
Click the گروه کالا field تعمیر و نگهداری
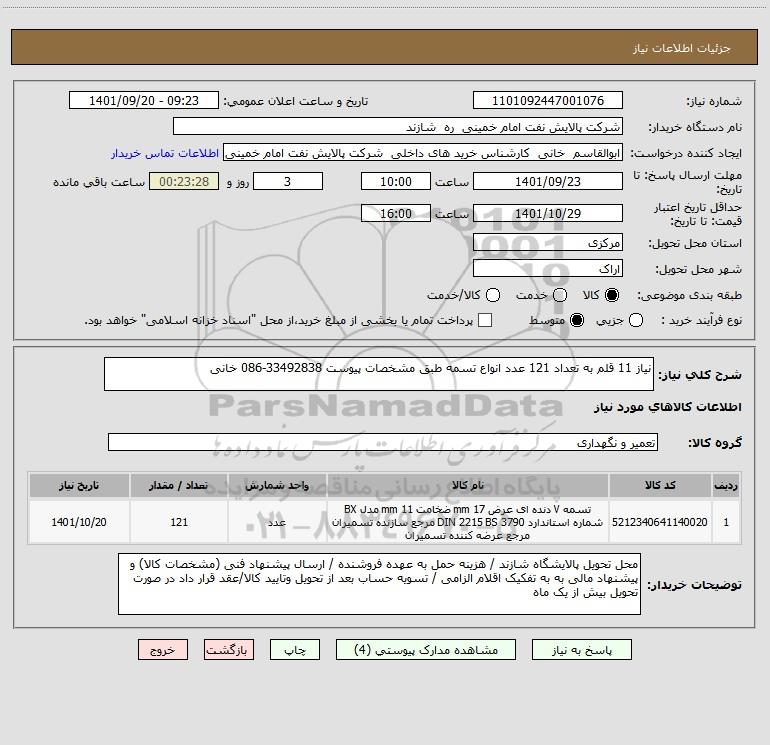383,442
